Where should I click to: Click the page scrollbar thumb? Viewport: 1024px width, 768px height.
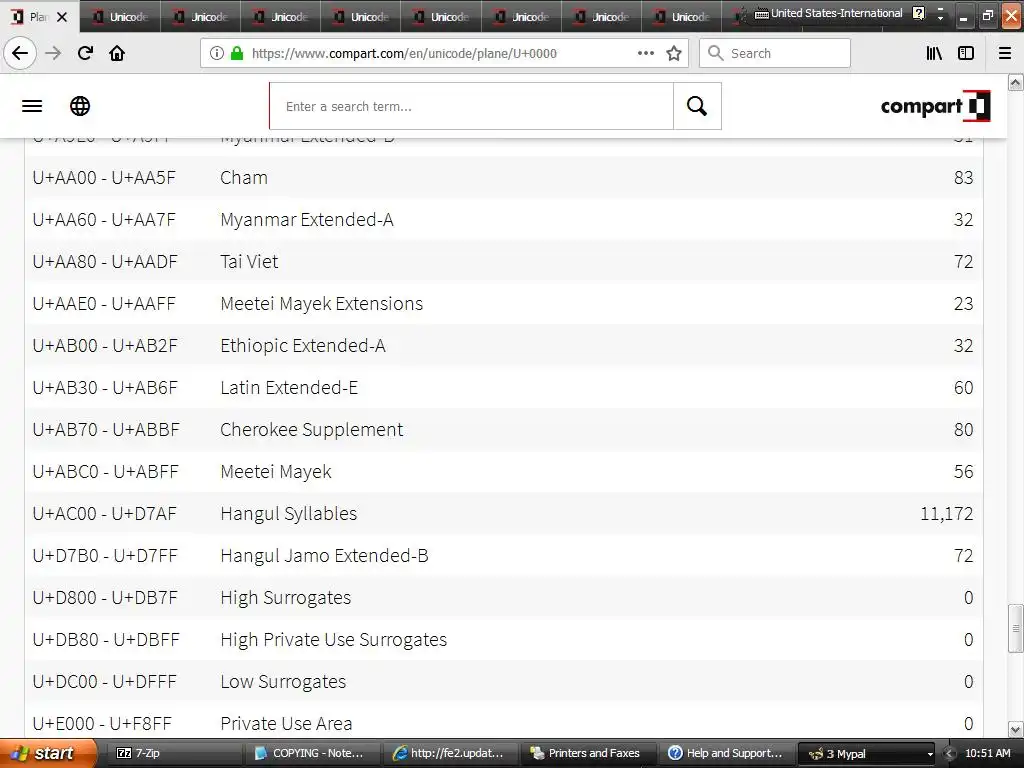1015,628
